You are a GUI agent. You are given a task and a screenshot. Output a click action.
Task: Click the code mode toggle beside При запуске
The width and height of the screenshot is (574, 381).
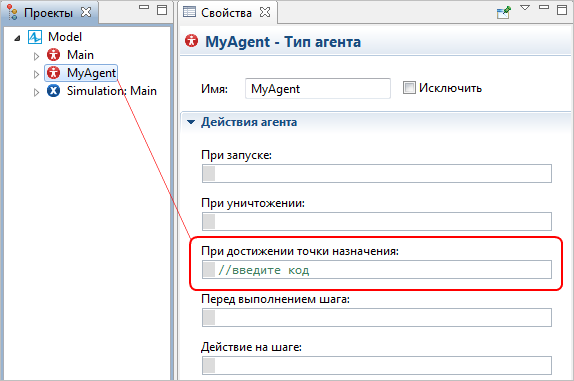pyautogui.click(x=209, y=173)
